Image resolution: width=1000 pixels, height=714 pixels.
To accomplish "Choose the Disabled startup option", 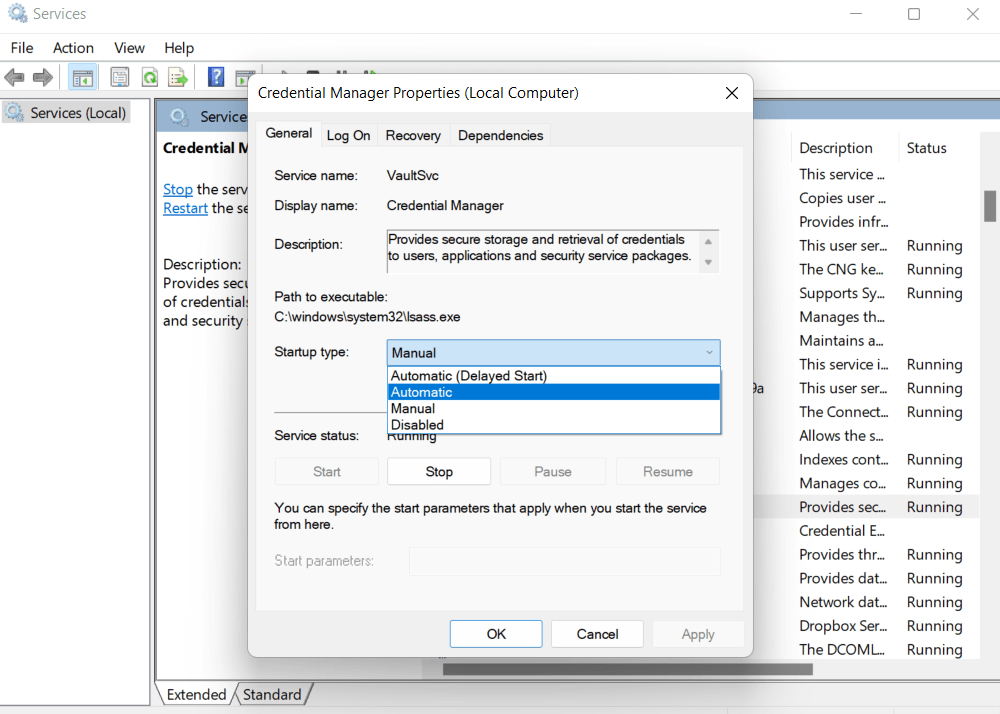I will tap(554, 425).
